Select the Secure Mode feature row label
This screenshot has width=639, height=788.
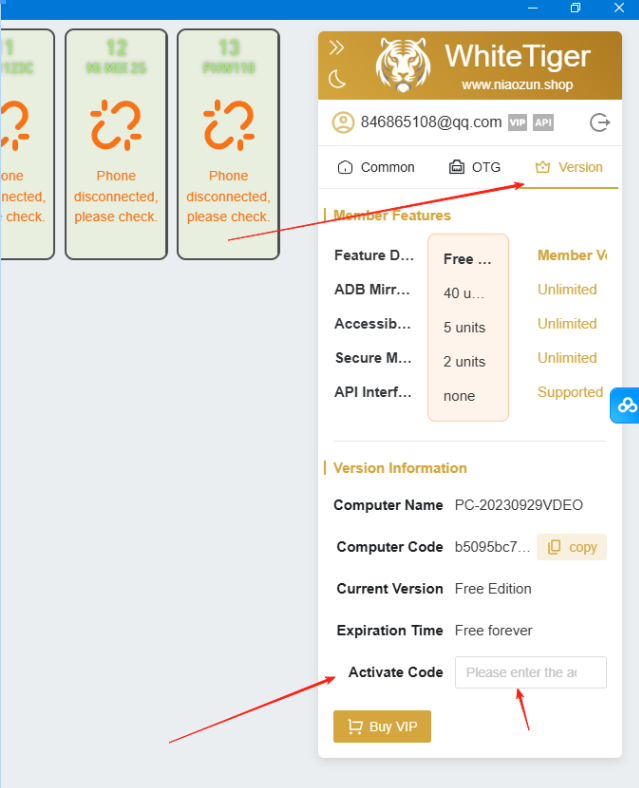(x=373, y=358)
